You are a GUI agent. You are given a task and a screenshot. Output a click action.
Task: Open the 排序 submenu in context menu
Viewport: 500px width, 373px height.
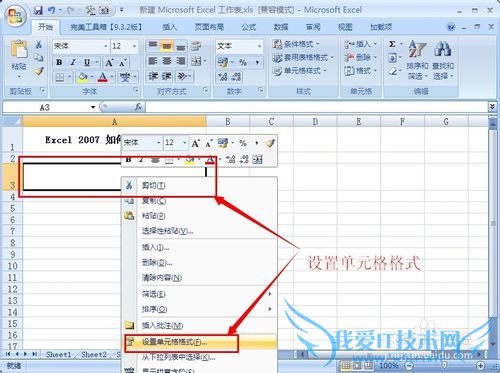point(200,309)
